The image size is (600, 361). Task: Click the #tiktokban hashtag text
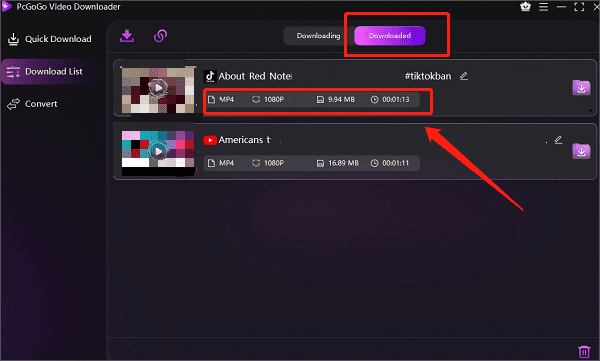(x=428, y=76)
